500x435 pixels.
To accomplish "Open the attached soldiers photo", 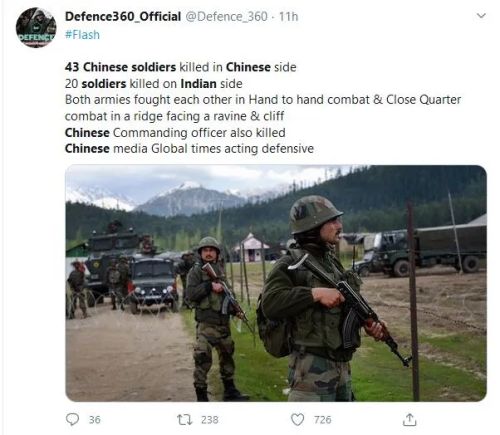I will pyautogui.click(x=276, y=283).
